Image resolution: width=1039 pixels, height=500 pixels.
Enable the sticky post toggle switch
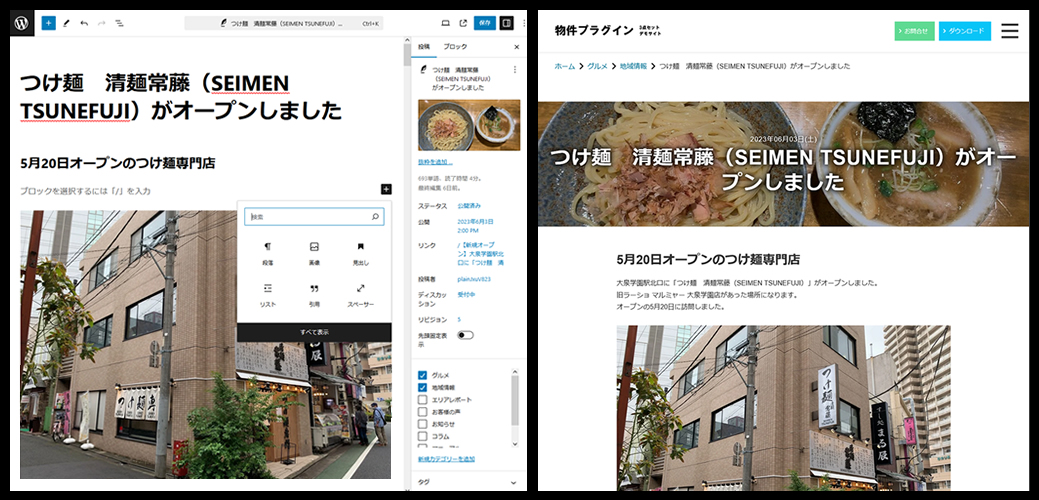(465, 335)
